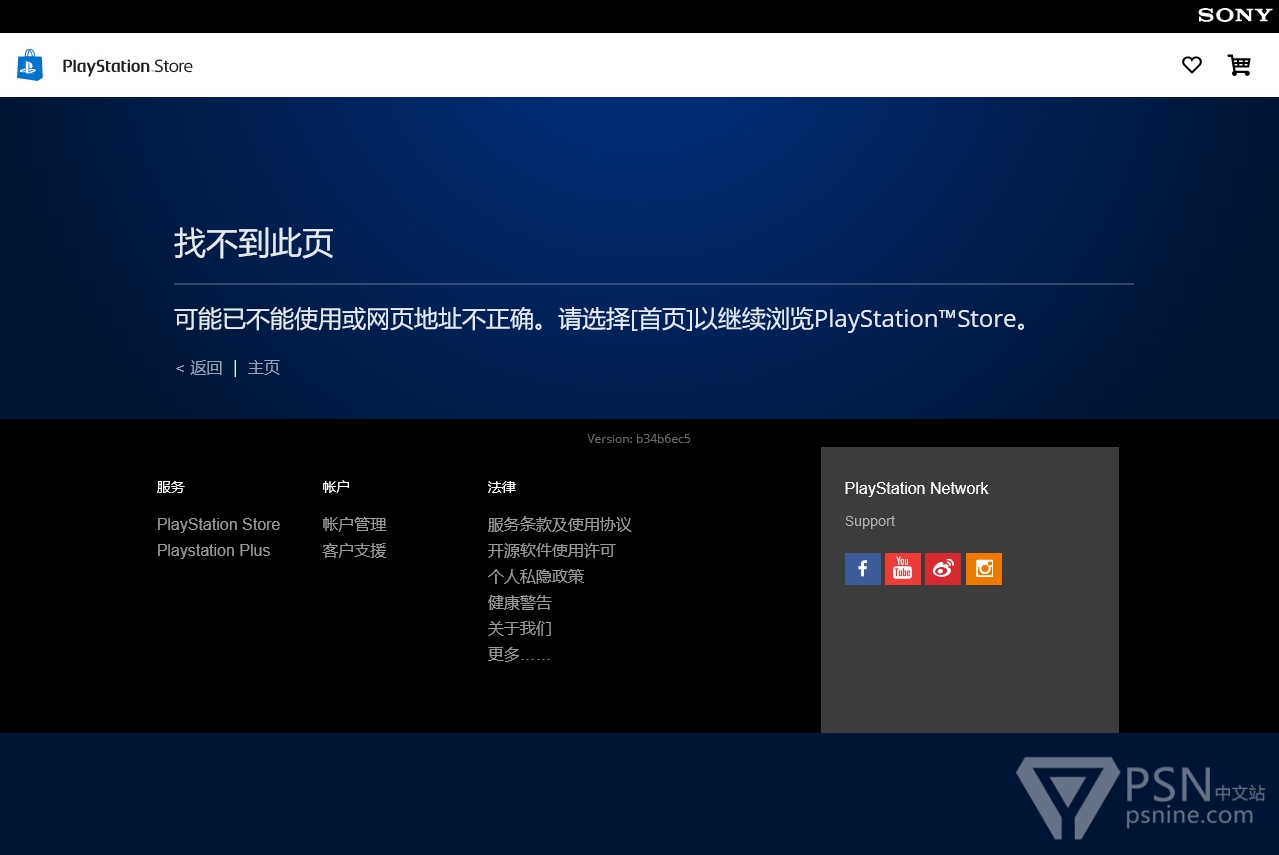
Task: Open the YouTube social icon
Action: [x=902, y=569]
